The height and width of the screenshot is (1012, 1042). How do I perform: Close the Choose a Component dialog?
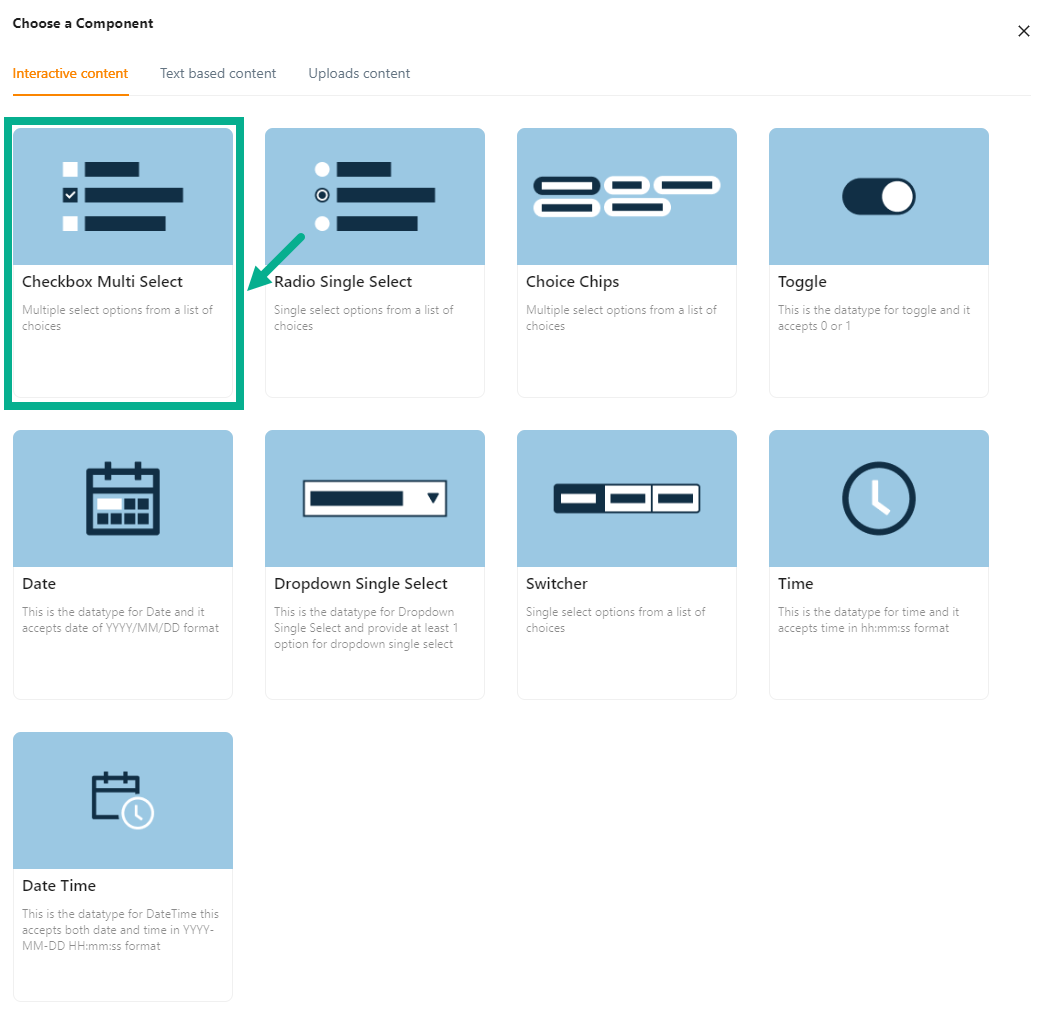tap(1023, 31)
